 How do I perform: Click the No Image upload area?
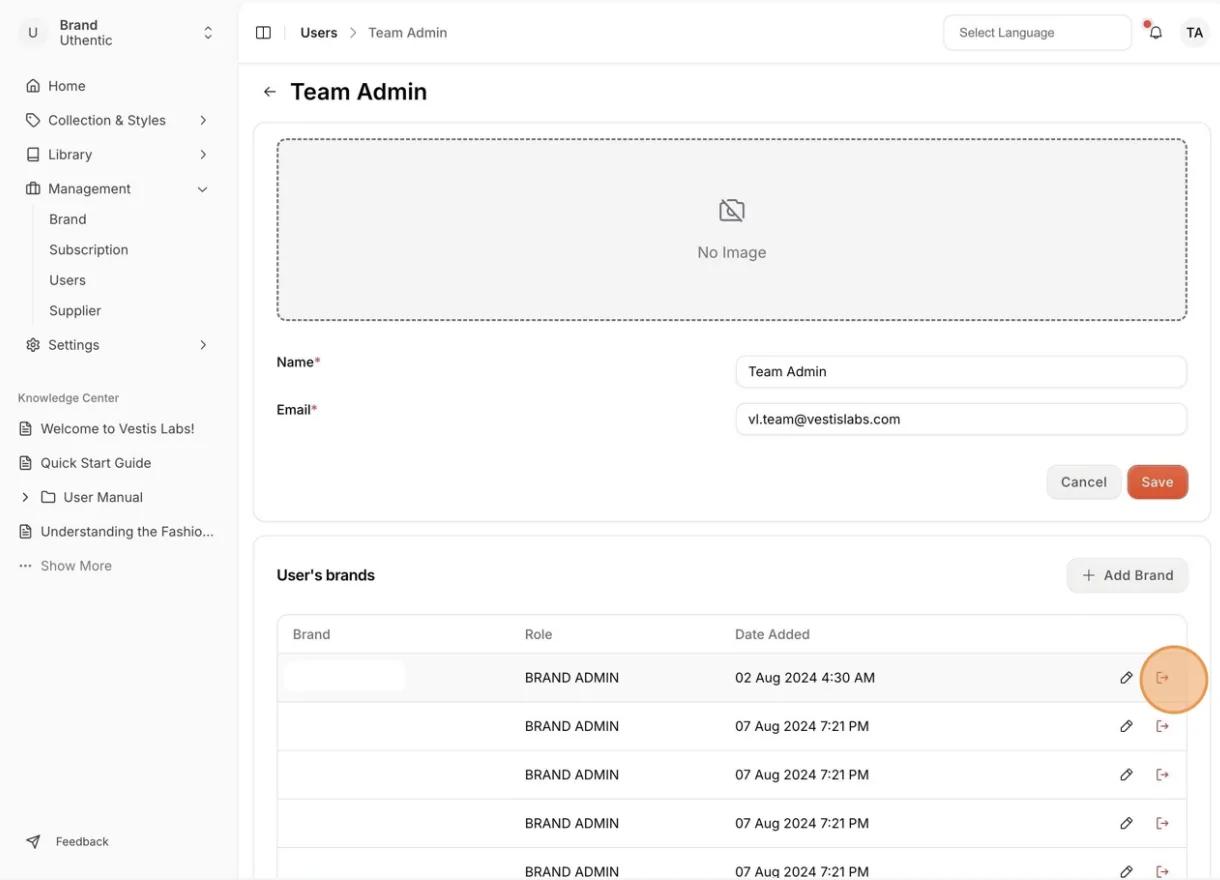click(732, 230)
